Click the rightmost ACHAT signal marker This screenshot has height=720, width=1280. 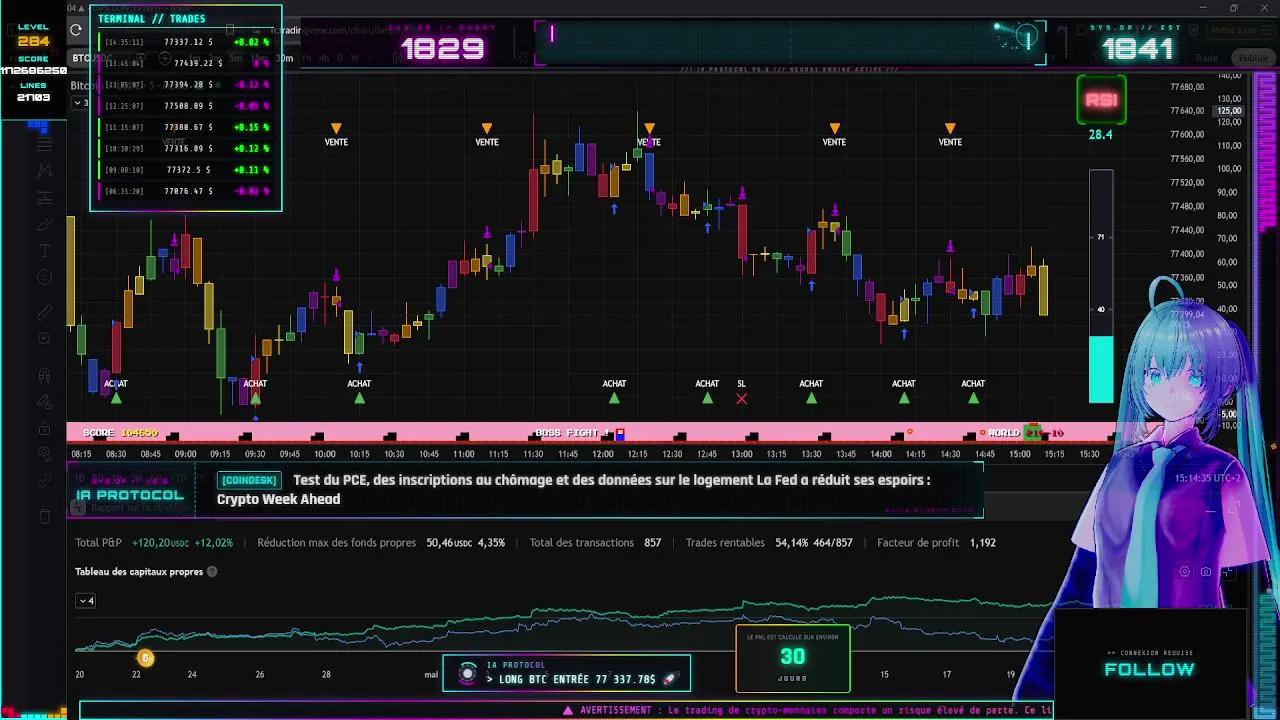pos(973,390)
